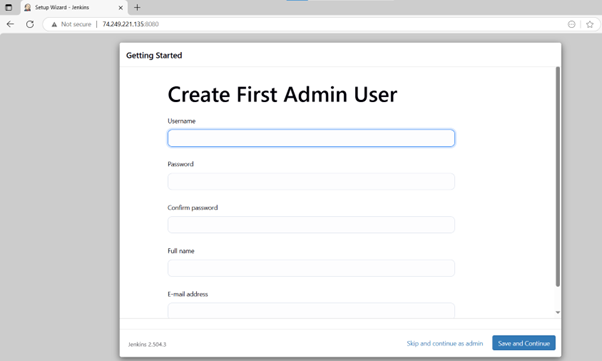Viewport: 602px width, 361px height.
Task: Focus the Full name input field
Action: coord(311,268)
